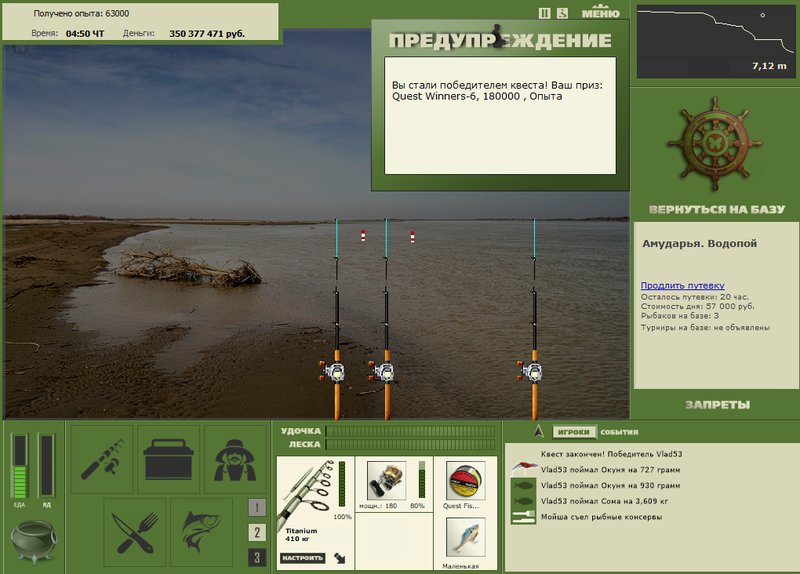Click the quest winner warning message text
Viewport: 800px width, 574px height.
pos(497,91)
